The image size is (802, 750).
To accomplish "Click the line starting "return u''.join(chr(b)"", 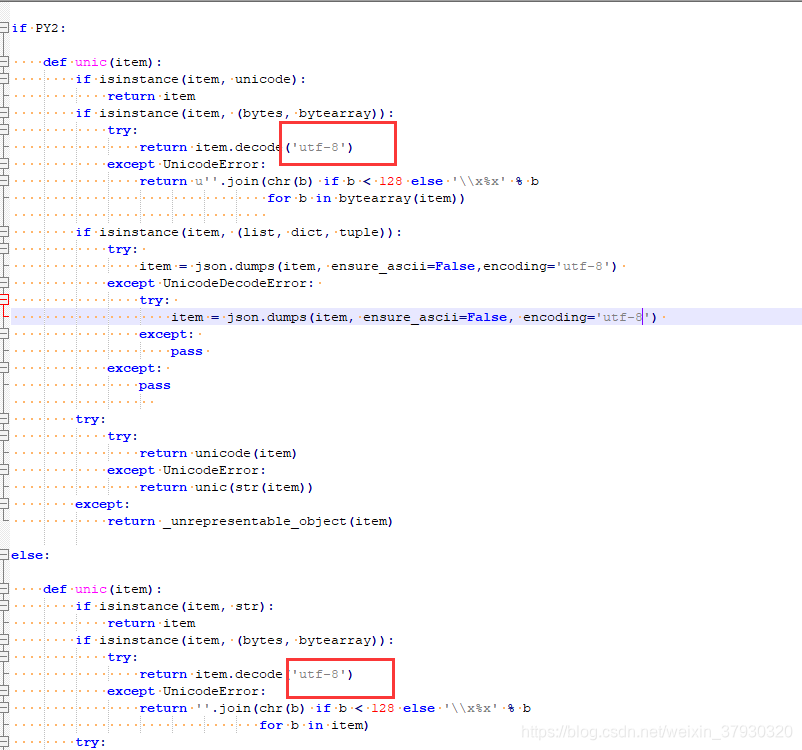I will 339,181.
